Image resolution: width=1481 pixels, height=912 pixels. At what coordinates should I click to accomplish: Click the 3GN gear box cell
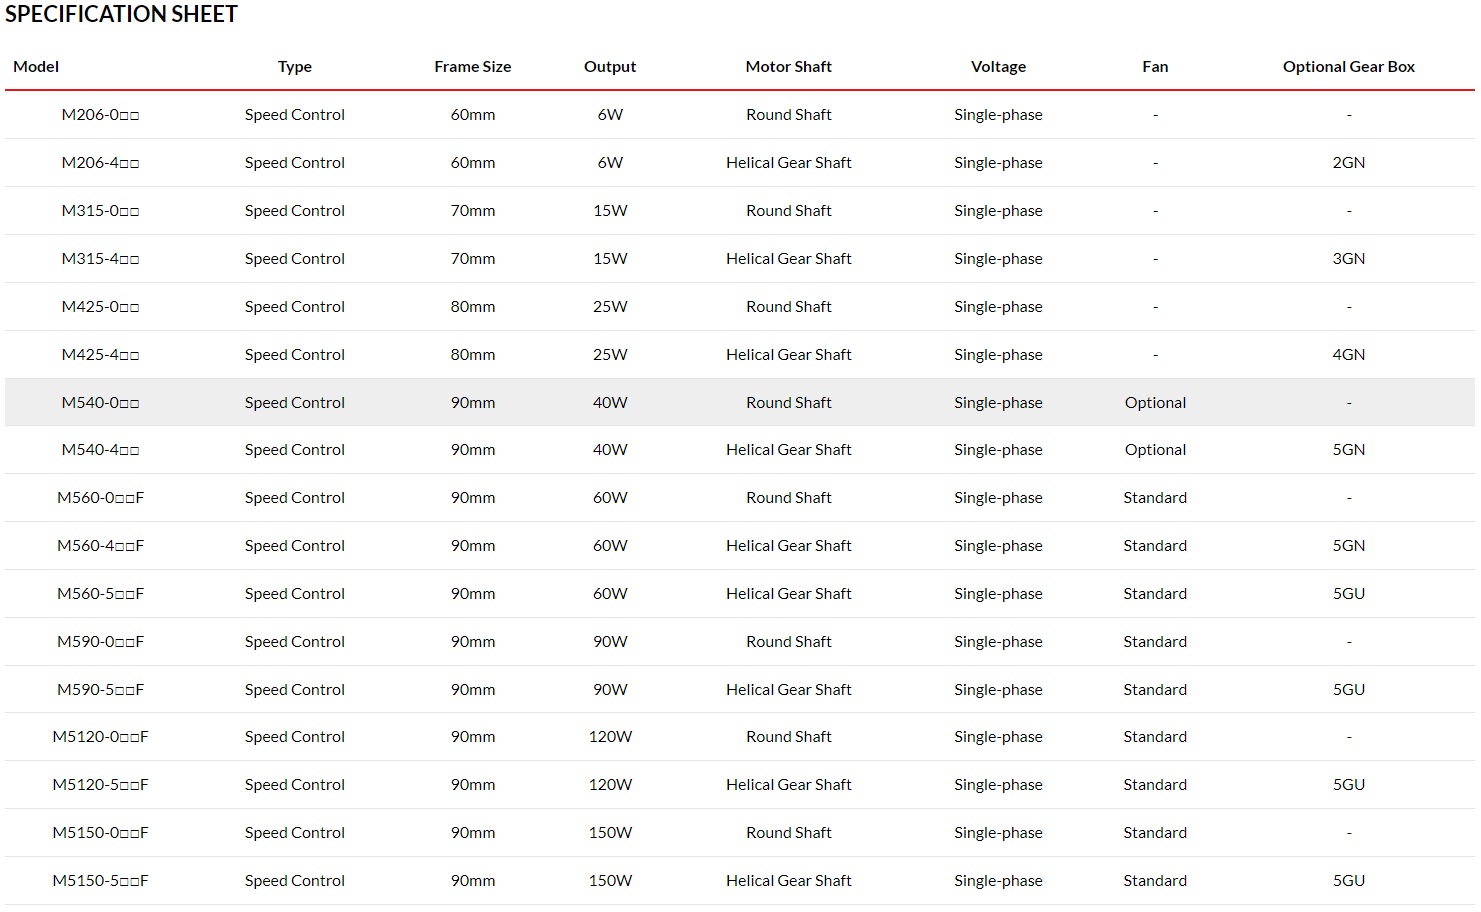click(1349, 259)
